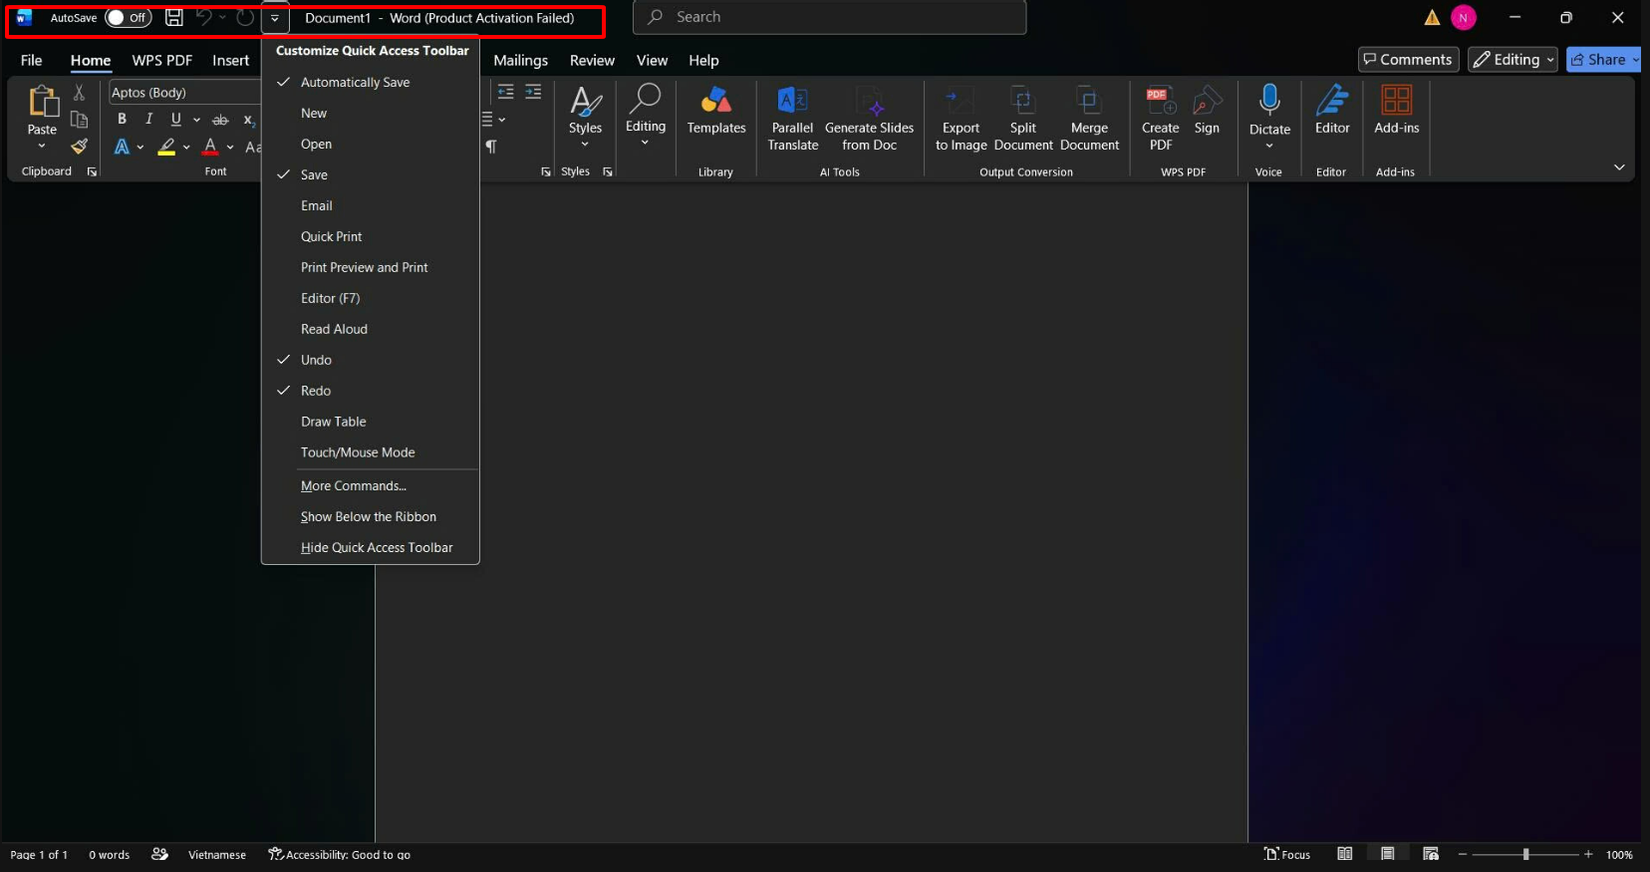Expand the ribbon display options chevron
Image resolution: width=1650 pixels, height=872 pixels.
[1619, 167]
